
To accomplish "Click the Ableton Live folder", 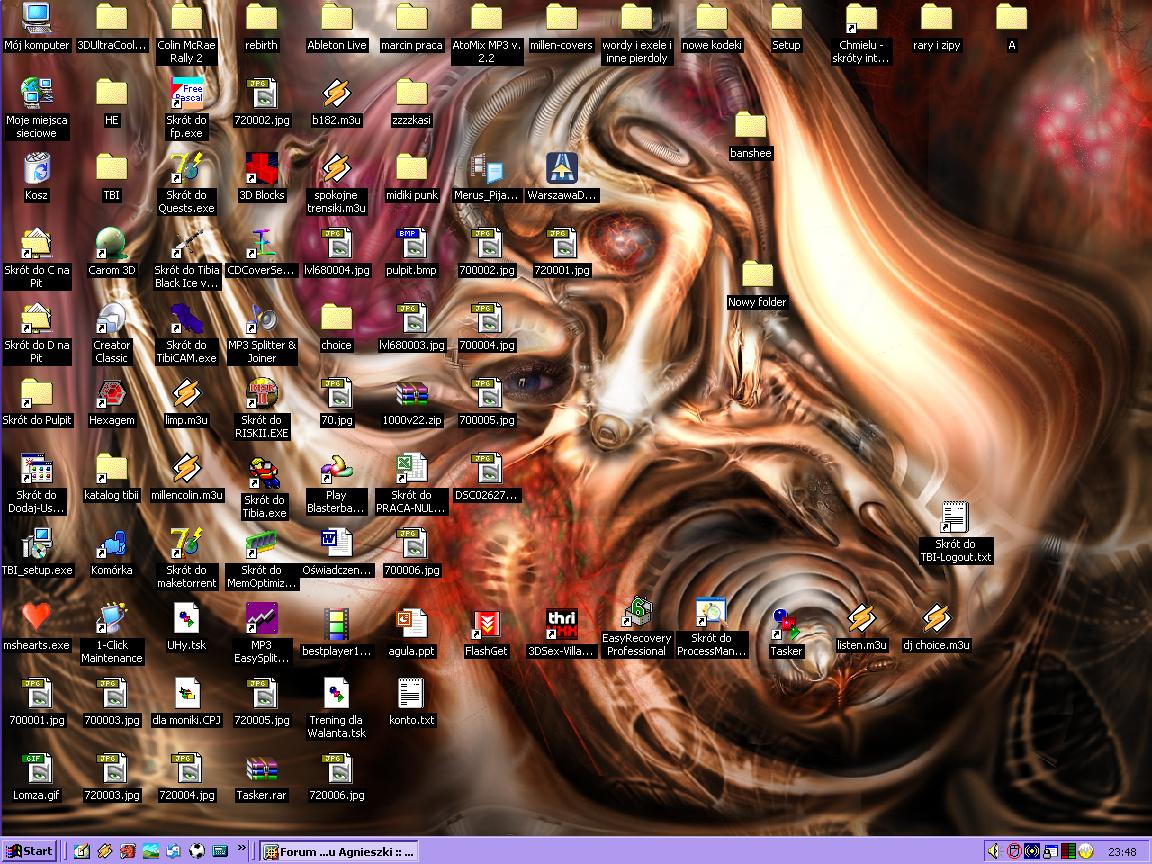I will click(x=336, y=19).
